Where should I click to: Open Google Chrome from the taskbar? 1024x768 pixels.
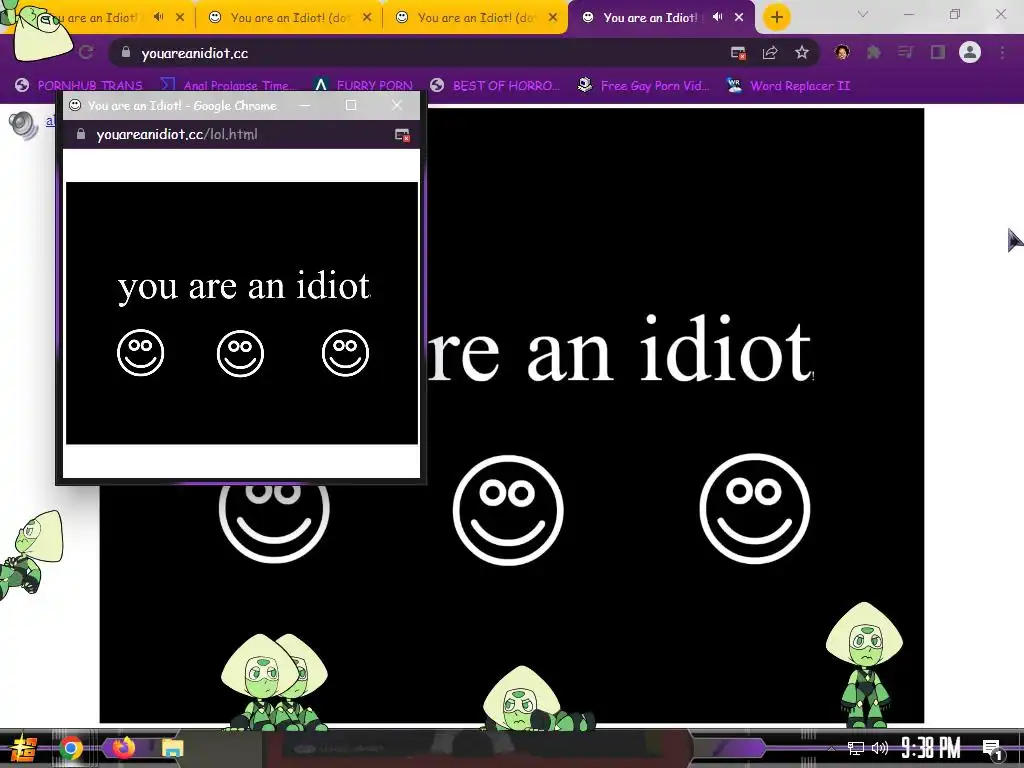click(71, 748)
